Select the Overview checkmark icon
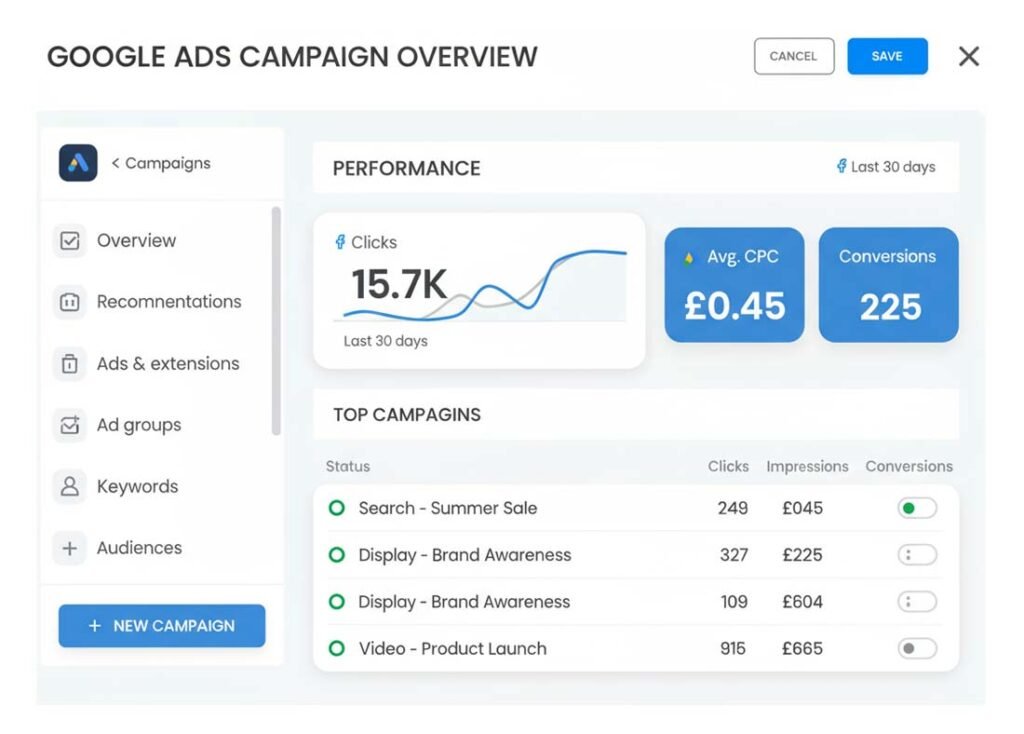The height and width of the screenshot is (734, 1024). pyautogui.click(x=70, y=241)
